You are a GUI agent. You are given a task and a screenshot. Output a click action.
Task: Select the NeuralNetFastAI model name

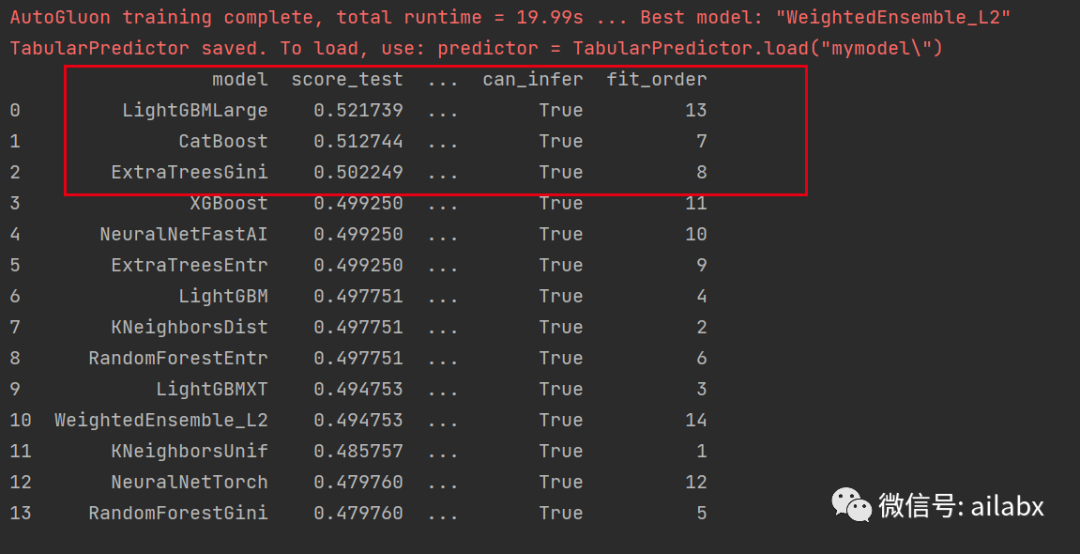tap(184, 234)
